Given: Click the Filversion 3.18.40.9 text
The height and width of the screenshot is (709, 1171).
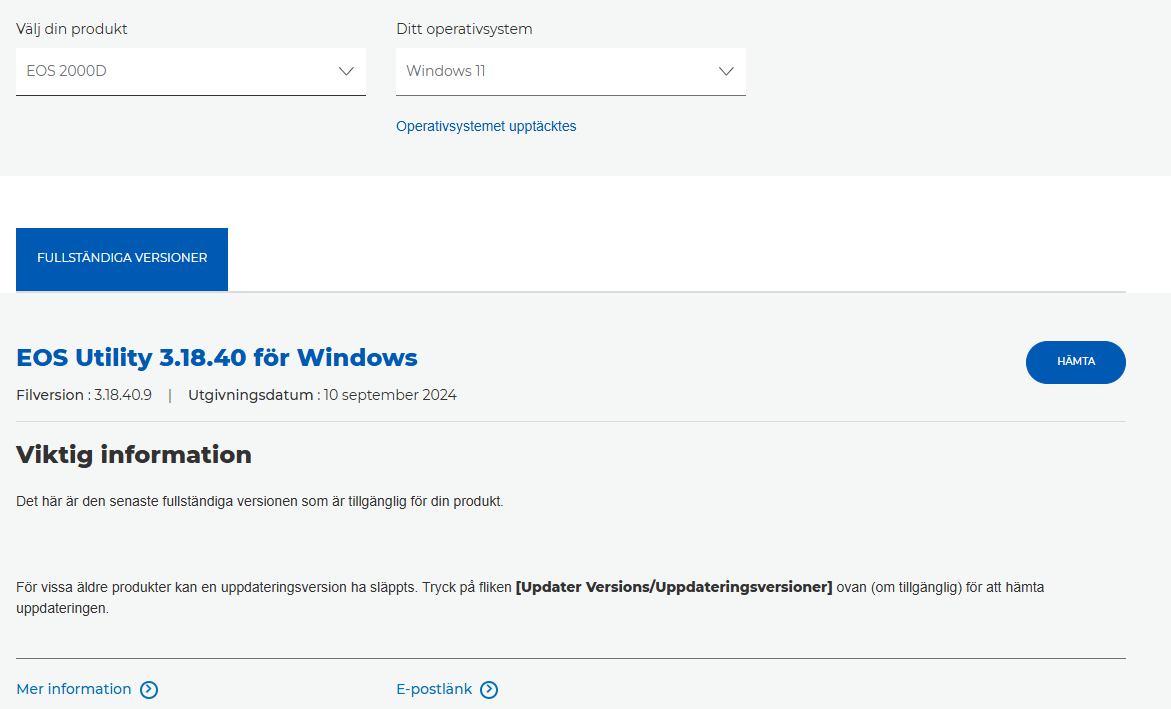Looking at the screenshot, I should [x=84, y=395].
